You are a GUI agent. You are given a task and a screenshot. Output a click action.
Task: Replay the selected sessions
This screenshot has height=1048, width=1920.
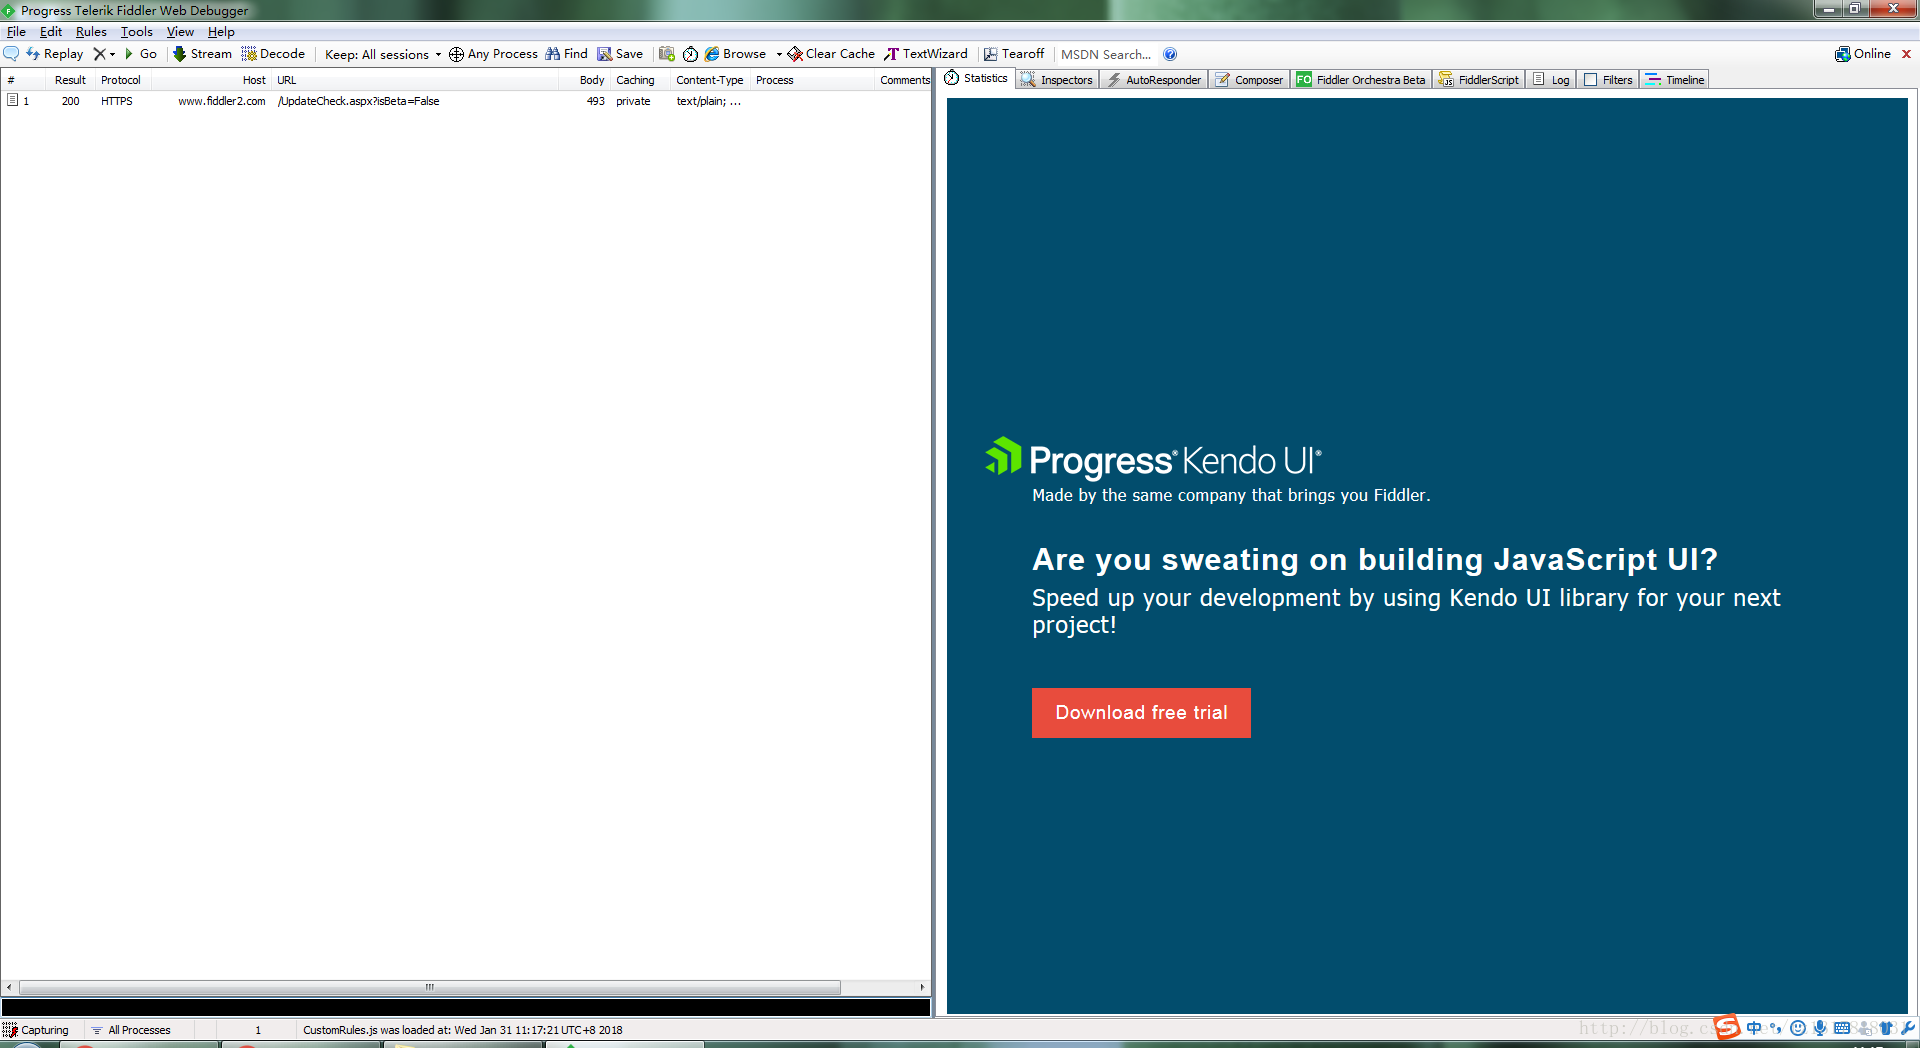pos(55,54)
